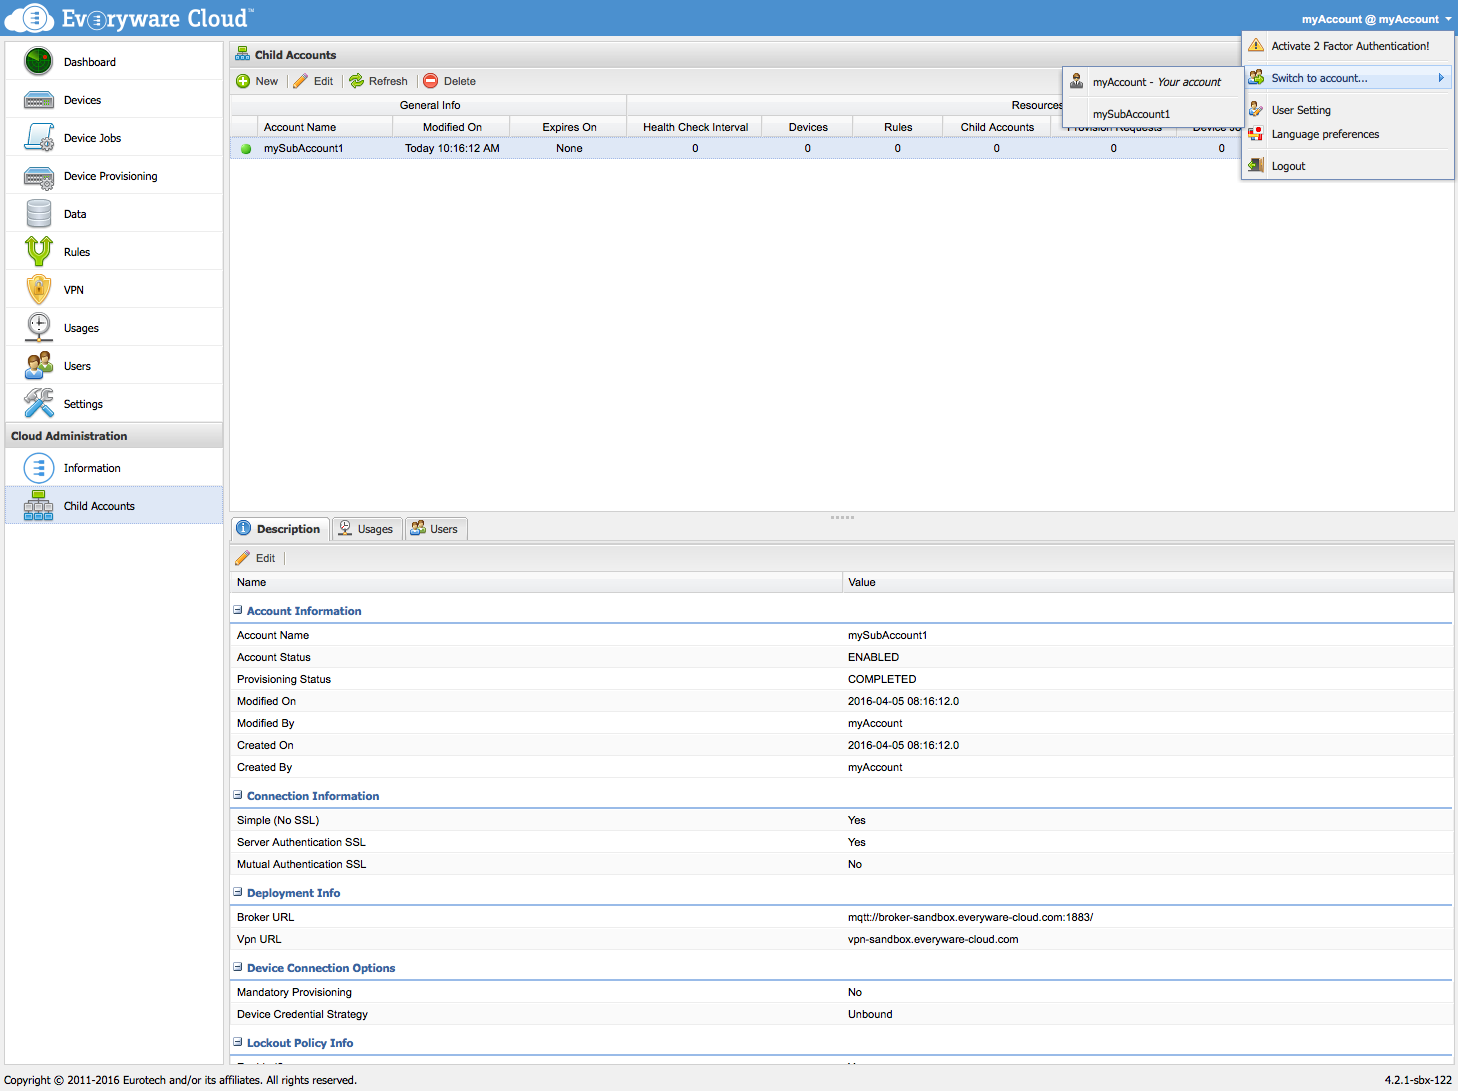Click the Logout door icon
Screen dimensions: 1458x1091
click(x=1256, y=165)
